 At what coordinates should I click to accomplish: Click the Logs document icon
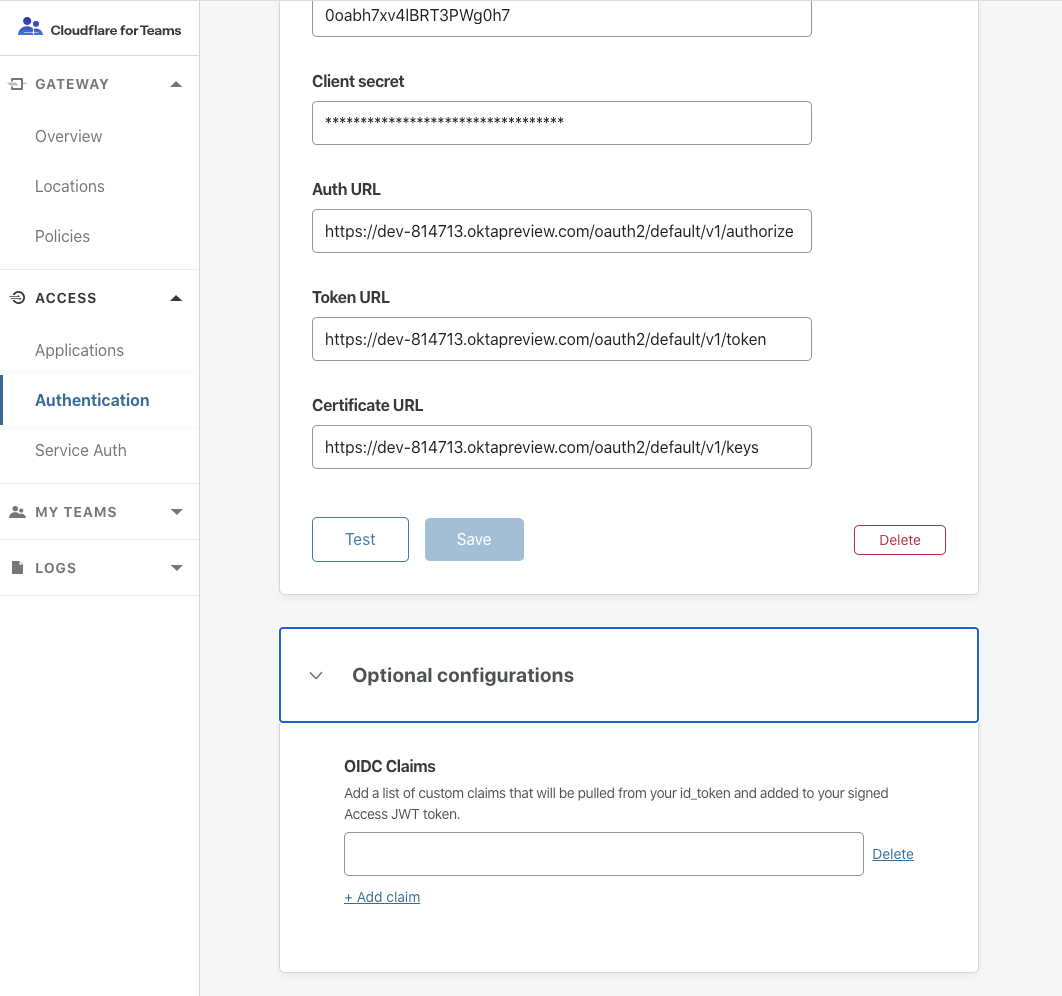click(x=17, y=568)
